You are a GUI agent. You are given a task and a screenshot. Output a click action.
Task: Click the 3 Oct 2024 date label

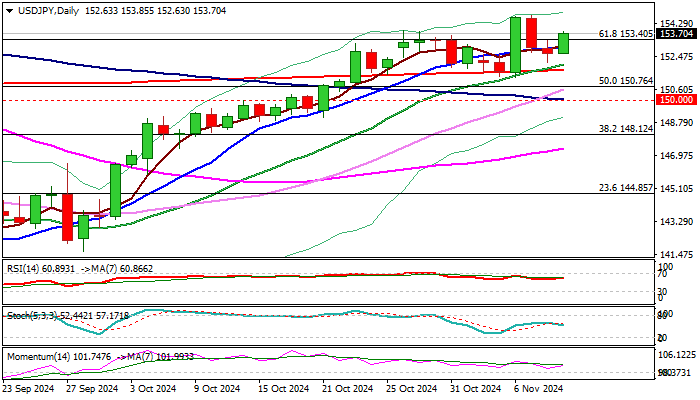pos(156,388)
